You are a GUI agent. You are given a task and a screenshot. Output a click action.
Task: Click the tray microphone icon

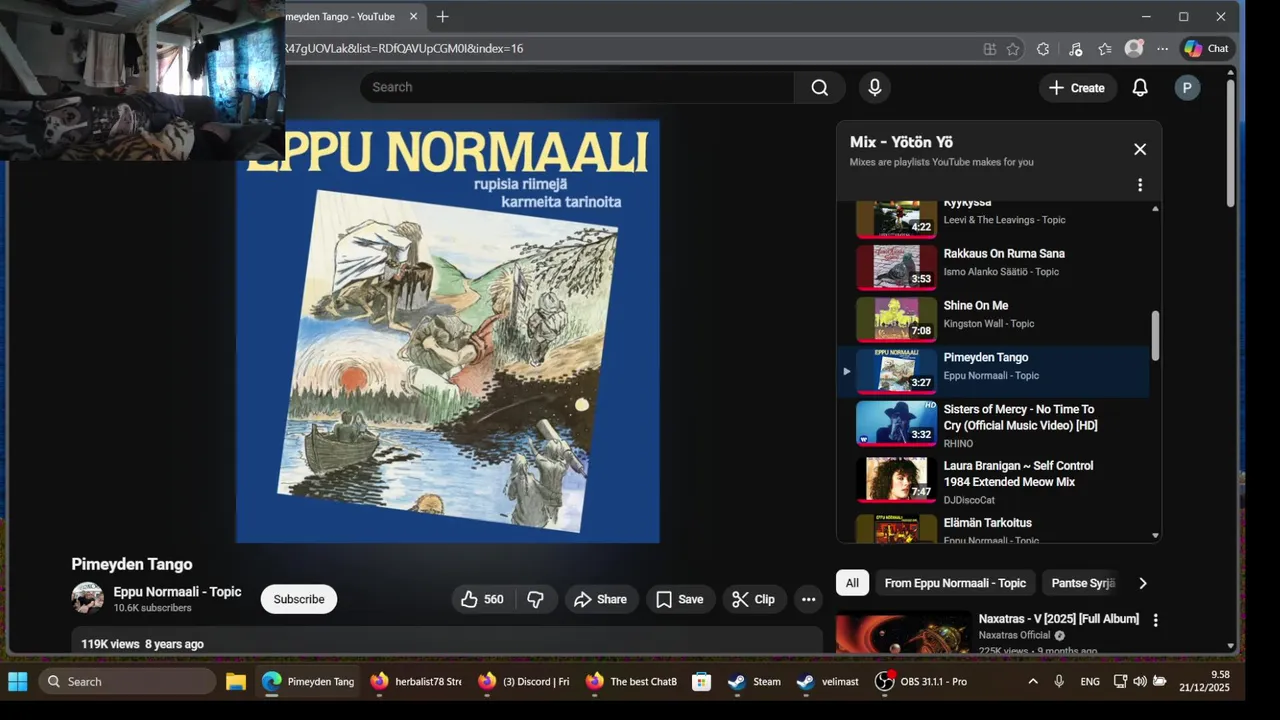point(1059,682)
